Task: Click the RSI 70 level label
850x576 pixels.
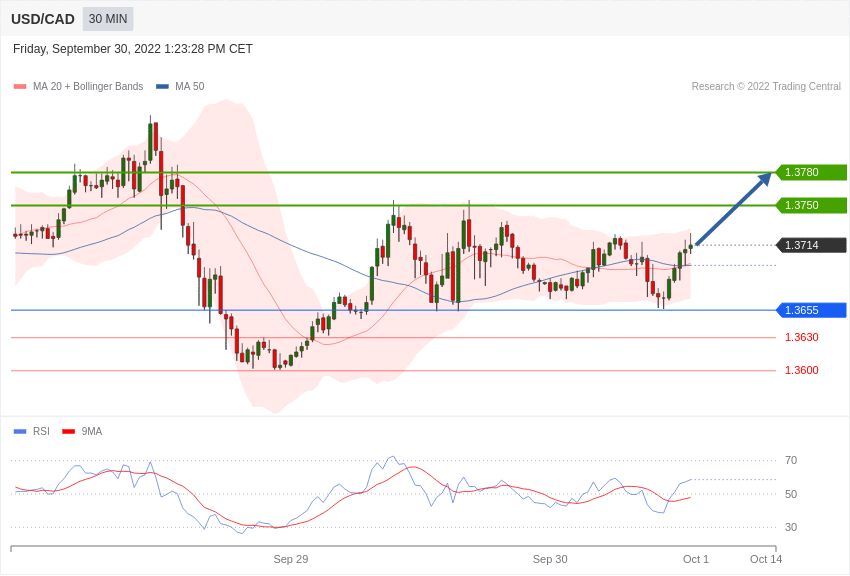Action: (x=791, y=461)
